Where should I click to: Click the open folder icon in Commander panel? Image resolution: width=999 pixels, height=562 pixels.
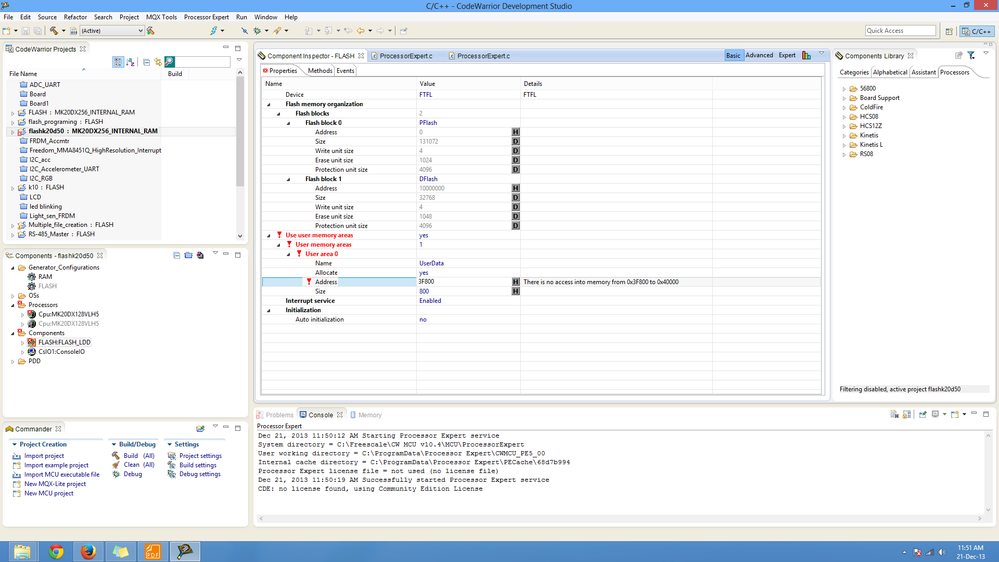pyautogui.click(x=200, y=428)
